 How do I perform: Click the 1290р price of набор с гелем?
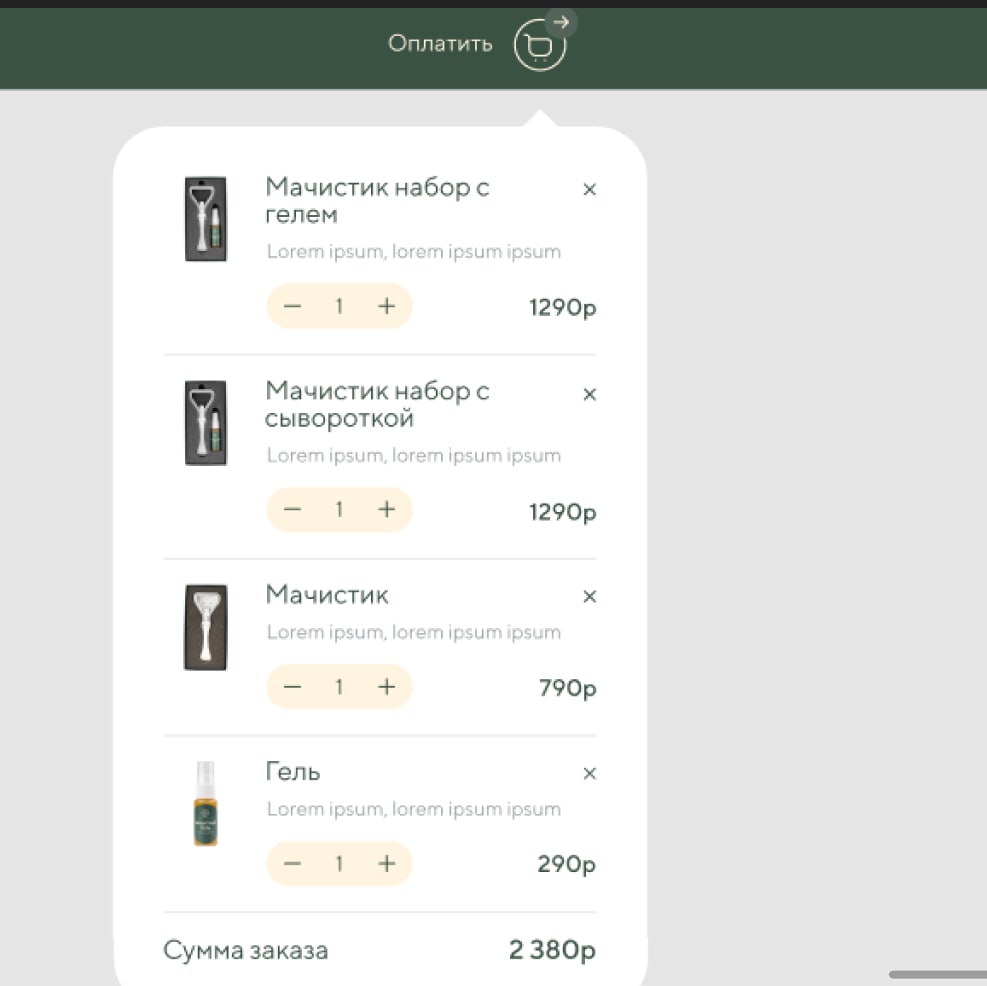click(x=562, y=307)
